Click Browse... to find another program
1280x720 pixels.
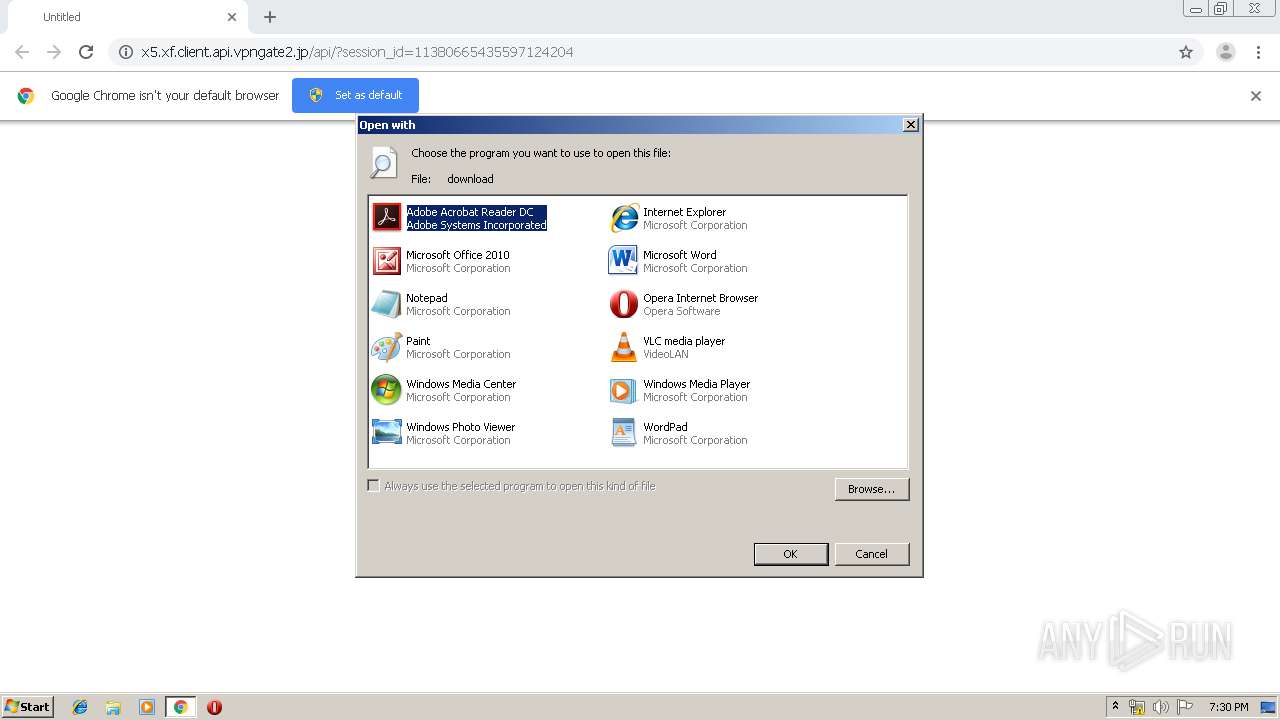(872, 489)
